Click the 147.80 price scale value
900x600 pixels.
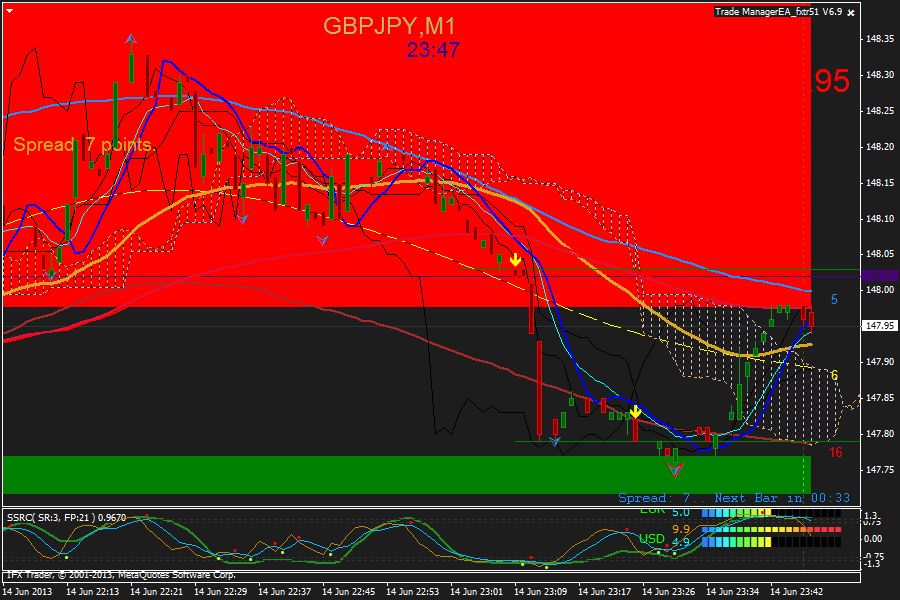point(880,433)
